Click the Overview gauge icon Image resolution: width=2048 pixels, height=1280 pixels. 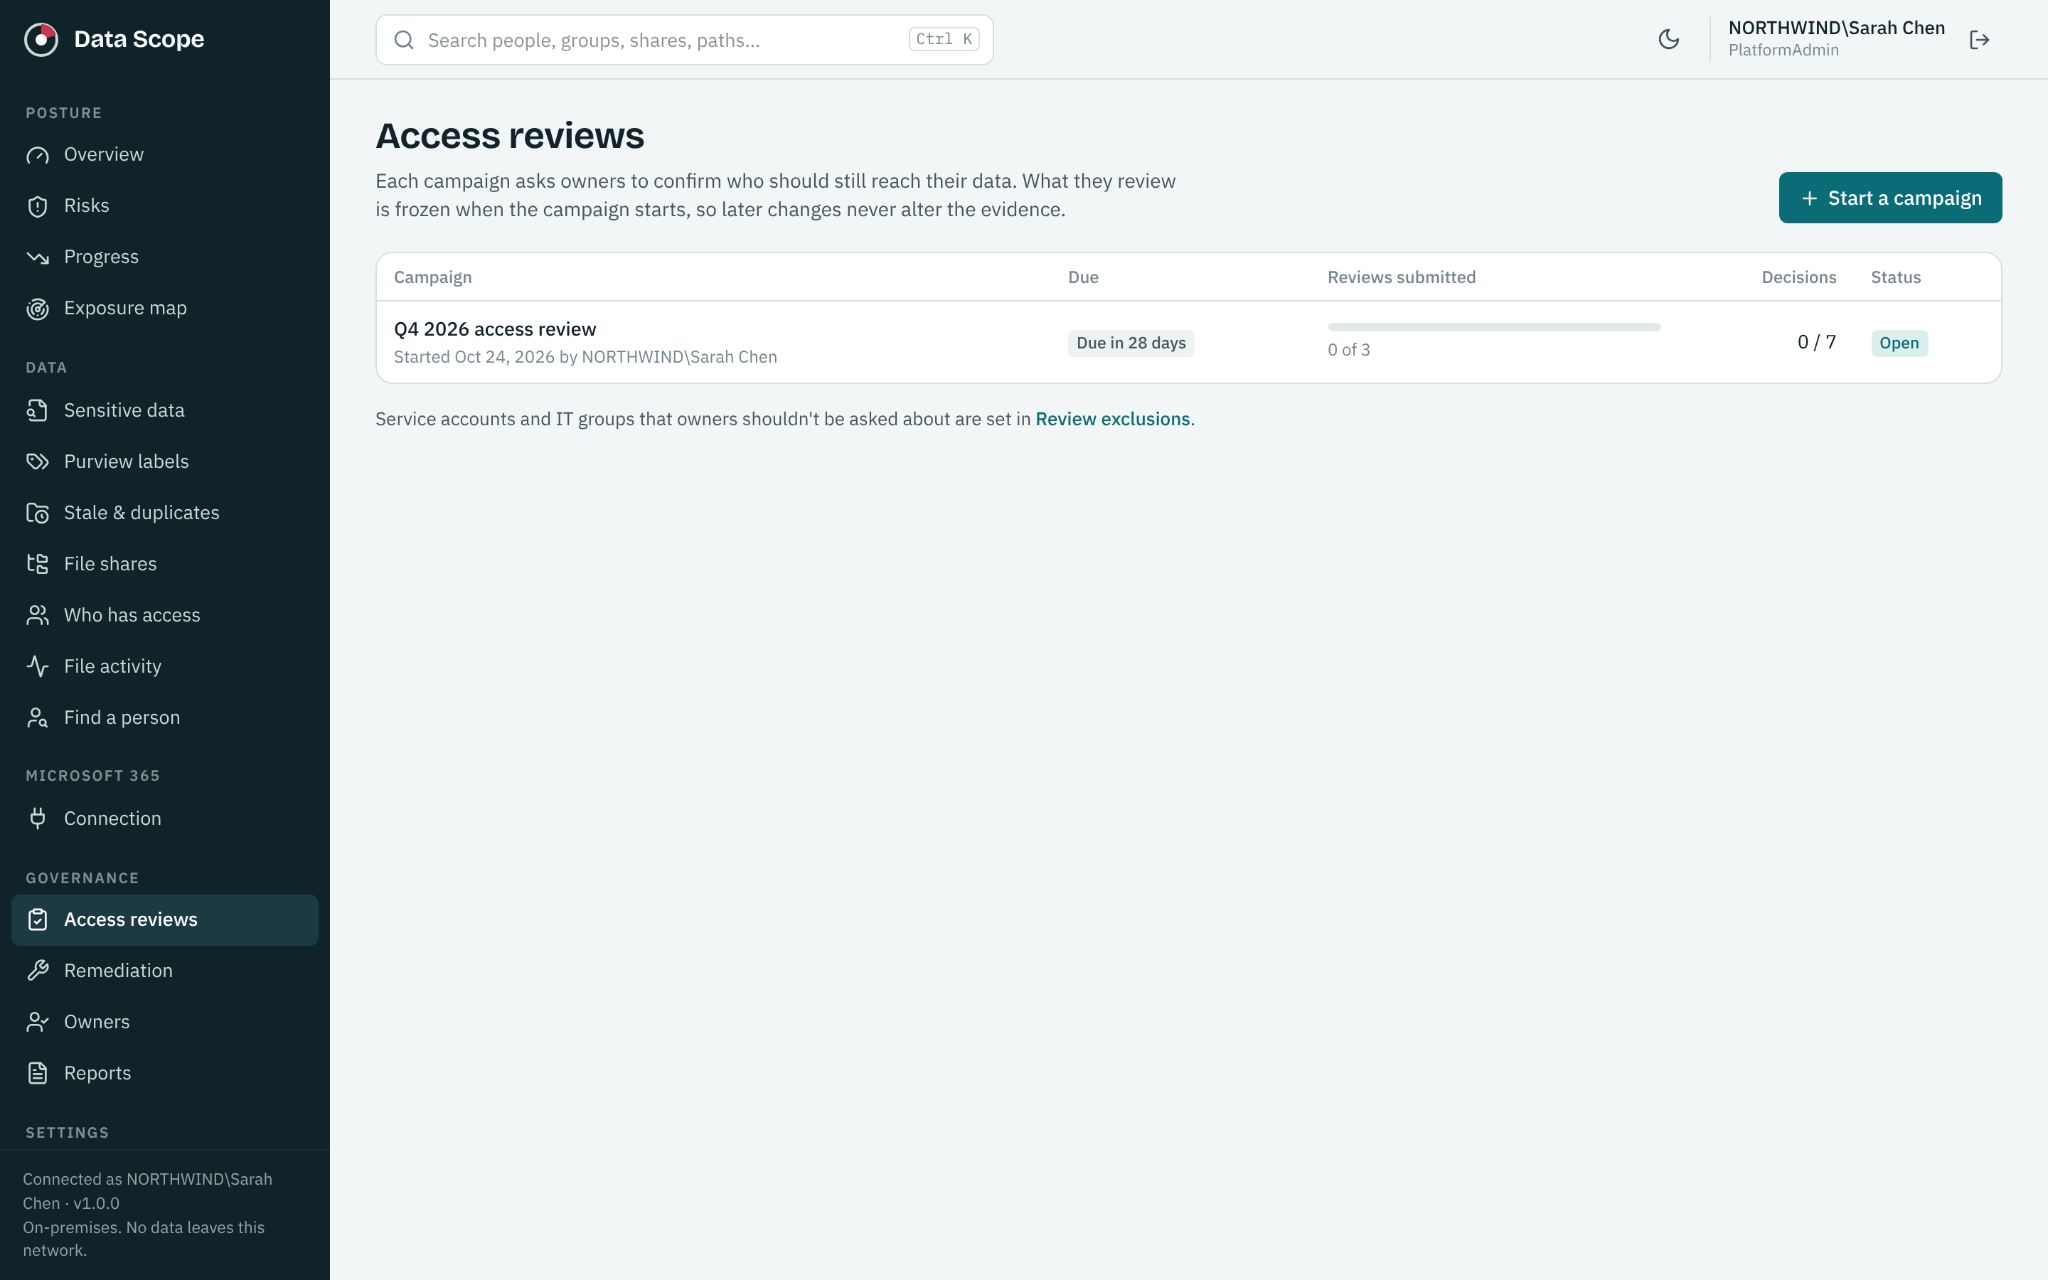click(38, 155)
